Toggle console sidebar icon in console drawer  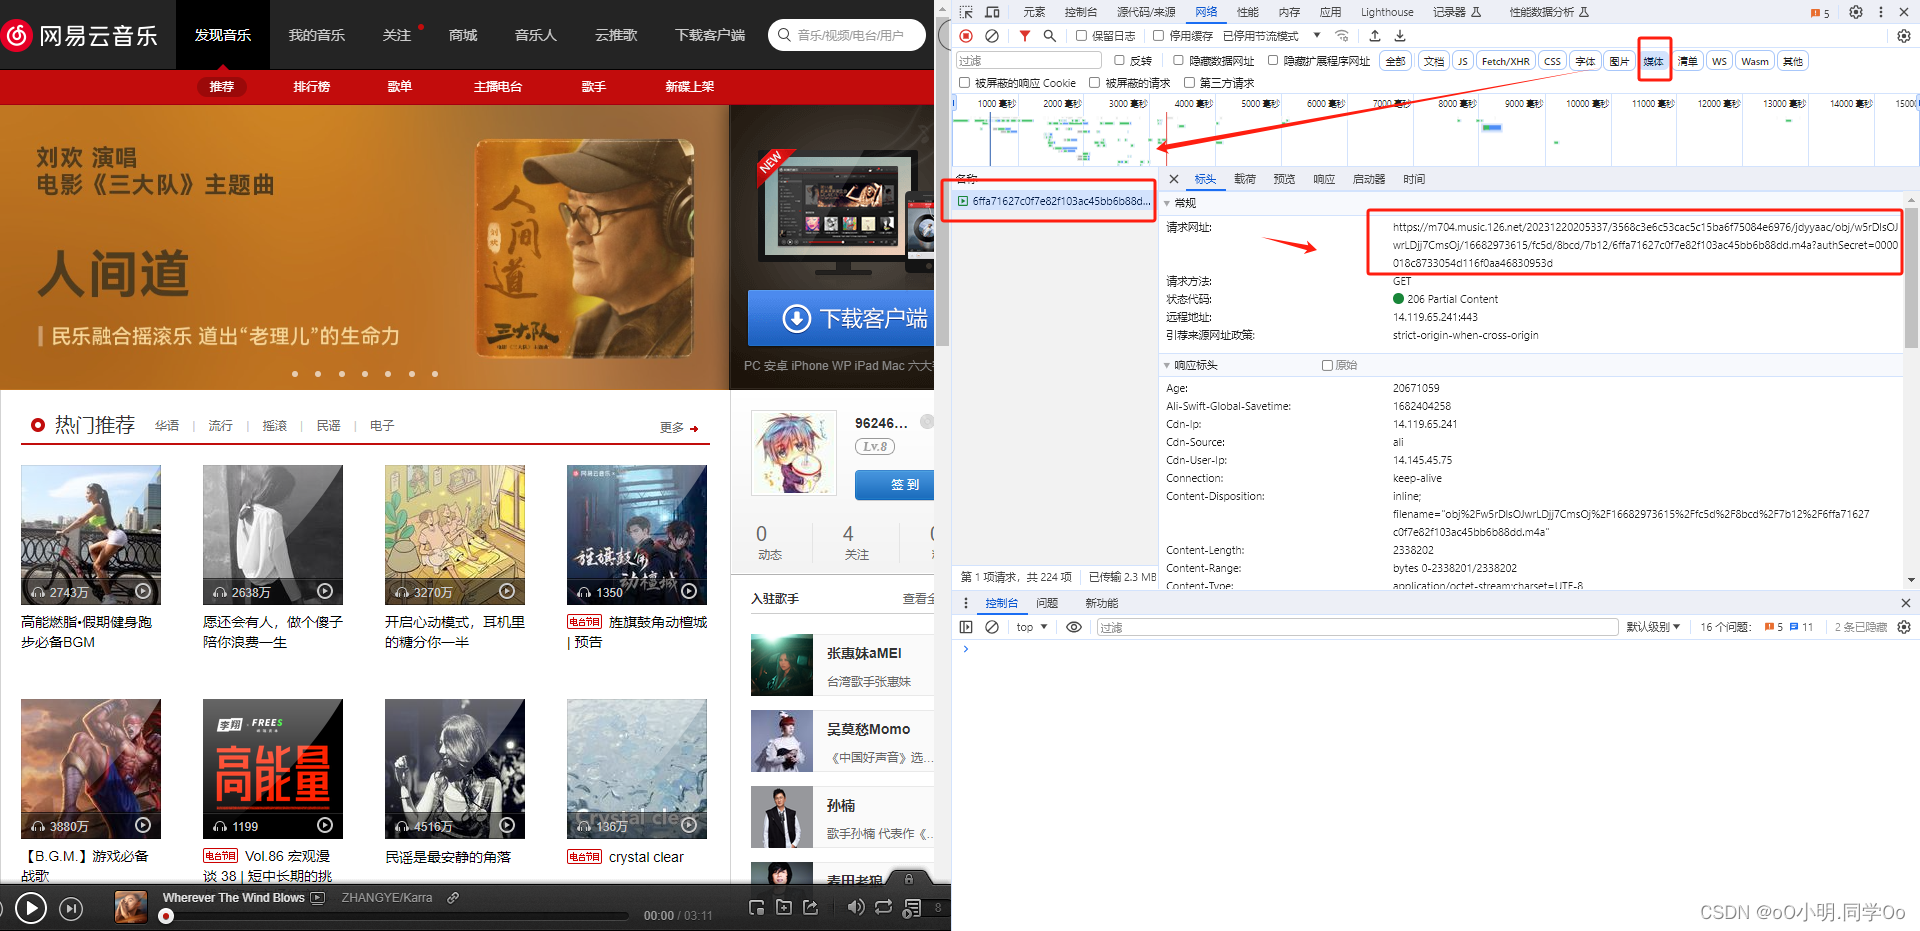[x=966, y=627]
